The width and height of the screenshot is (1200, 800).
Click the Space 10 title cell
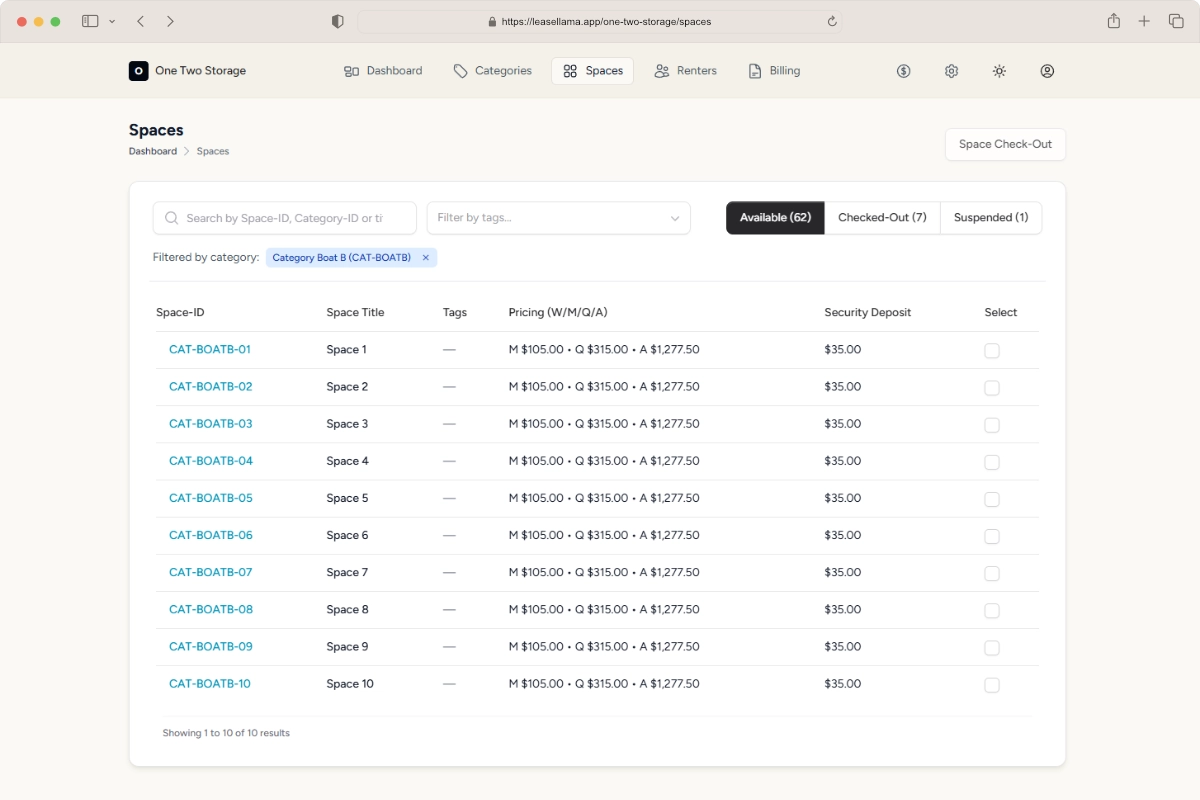(350, 684)
